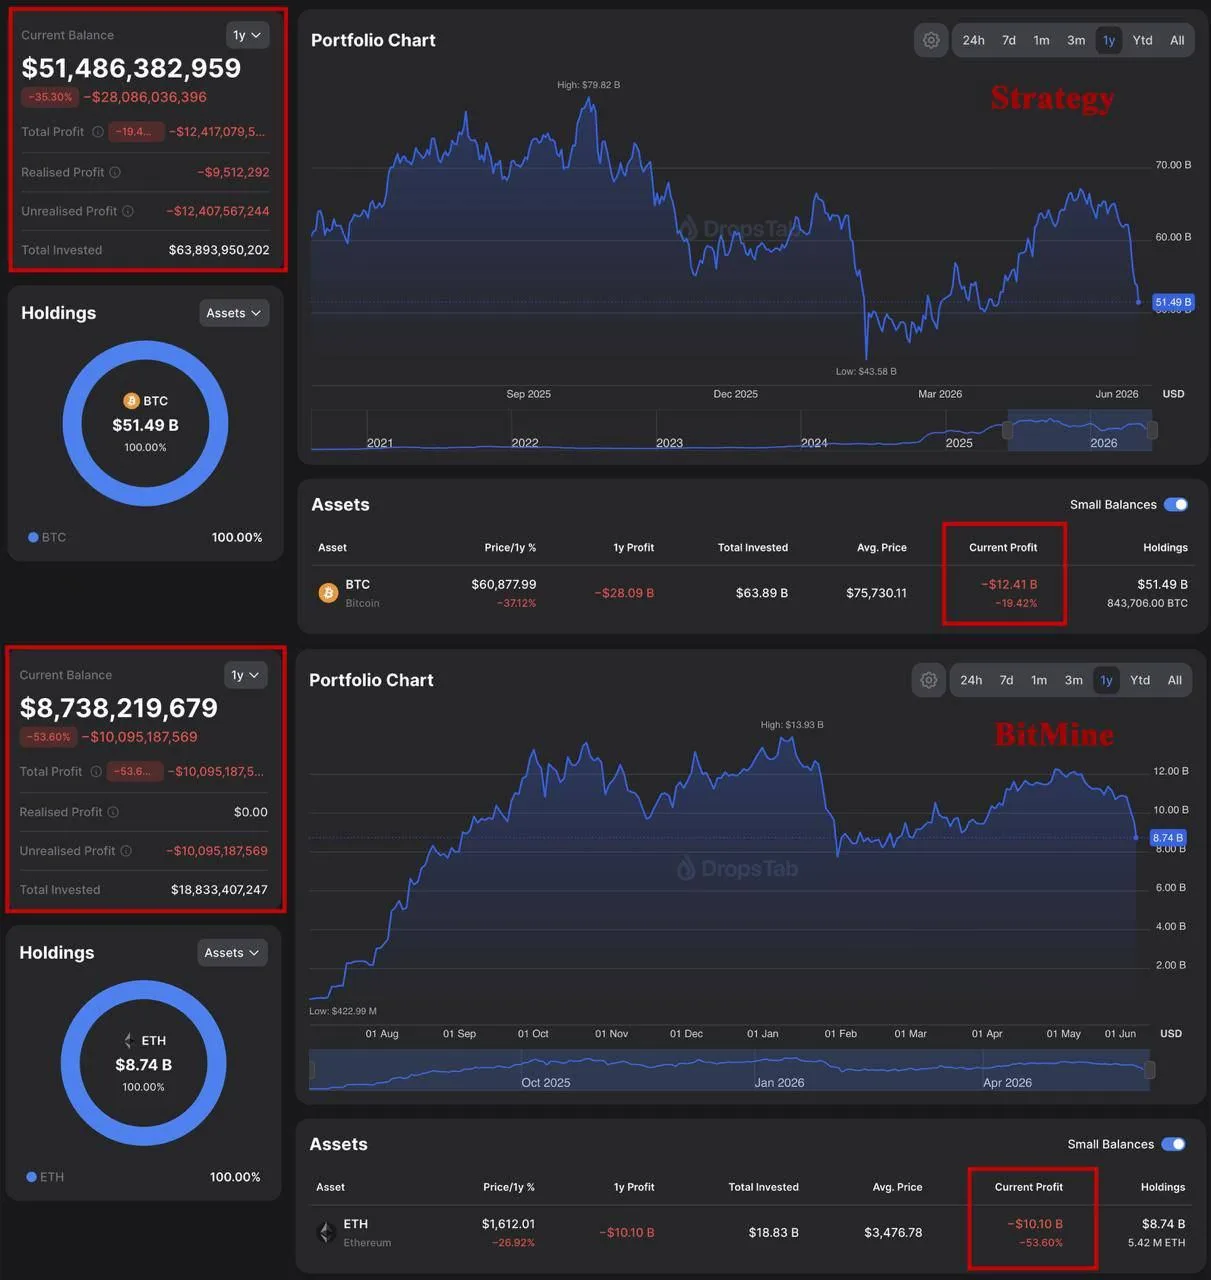Open the BTC Bitcoin asset row
Viewport: 1211px width, 1280px height.
(x=752, y=593)
